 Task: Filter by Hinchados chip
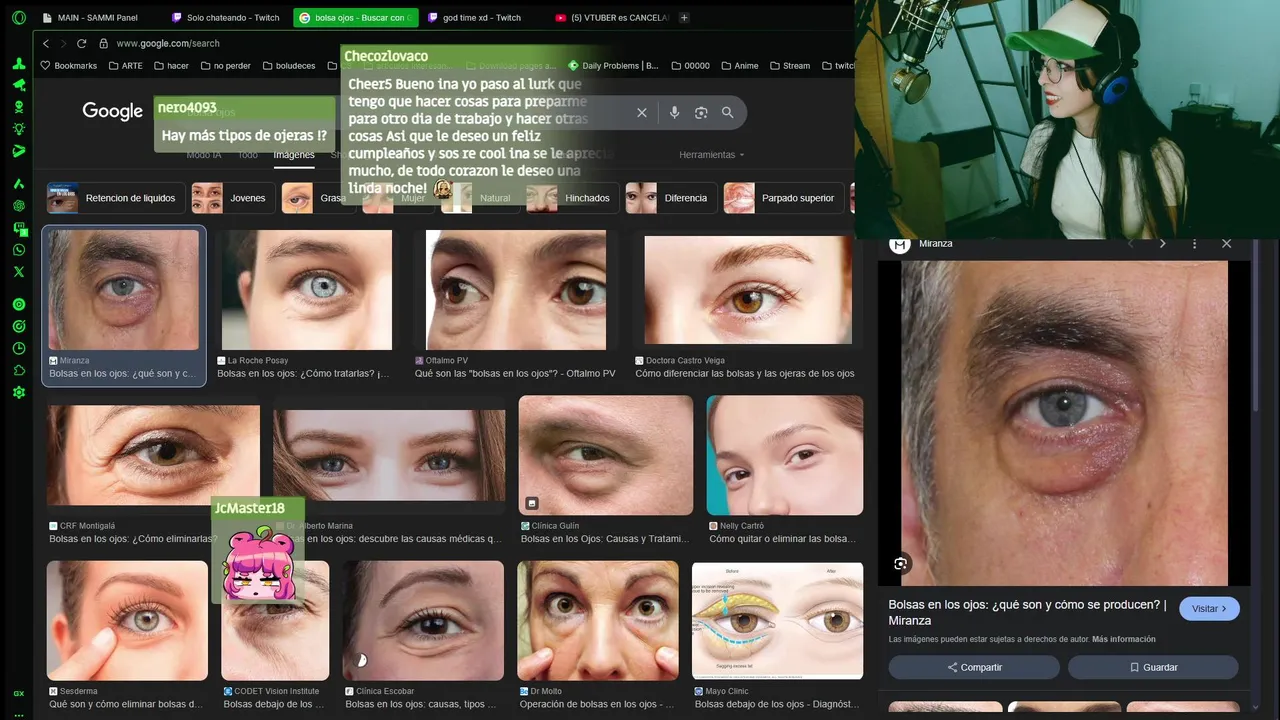[x=573, y=198]
